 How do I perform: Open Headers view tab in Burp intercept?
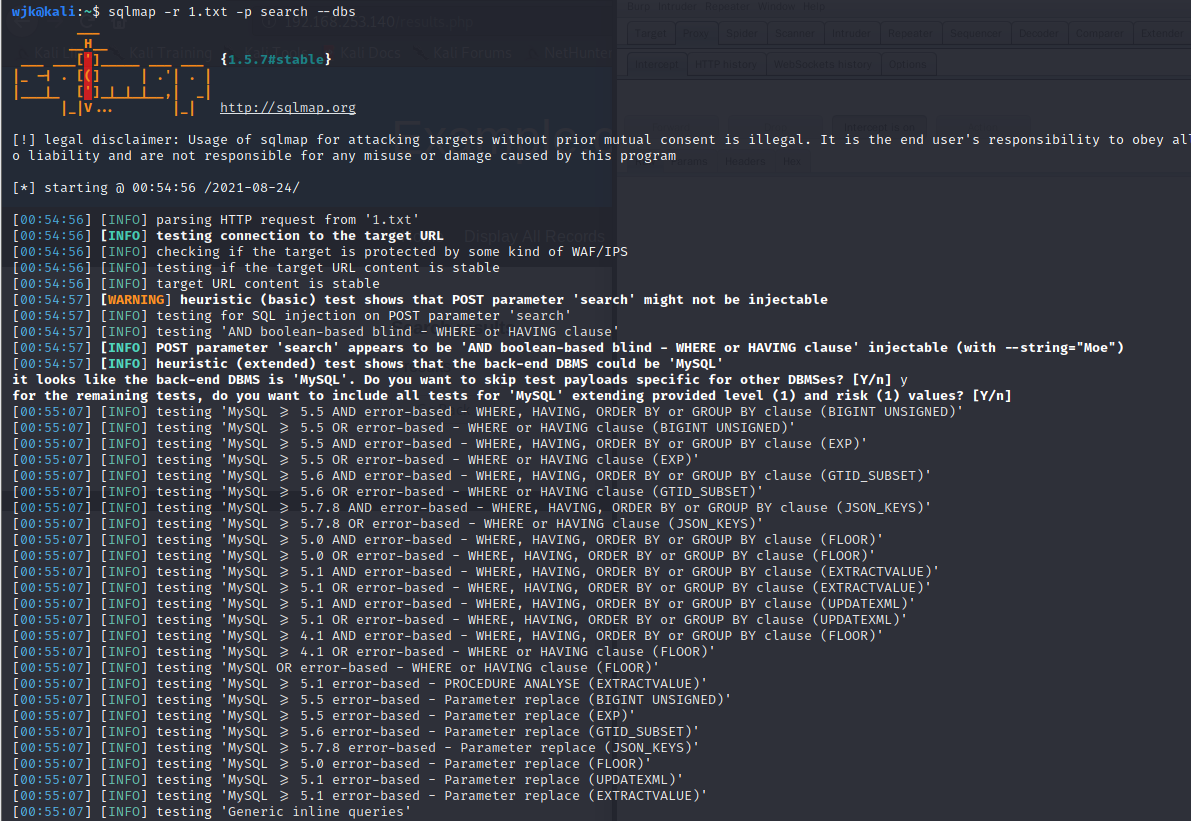[745, 162]
